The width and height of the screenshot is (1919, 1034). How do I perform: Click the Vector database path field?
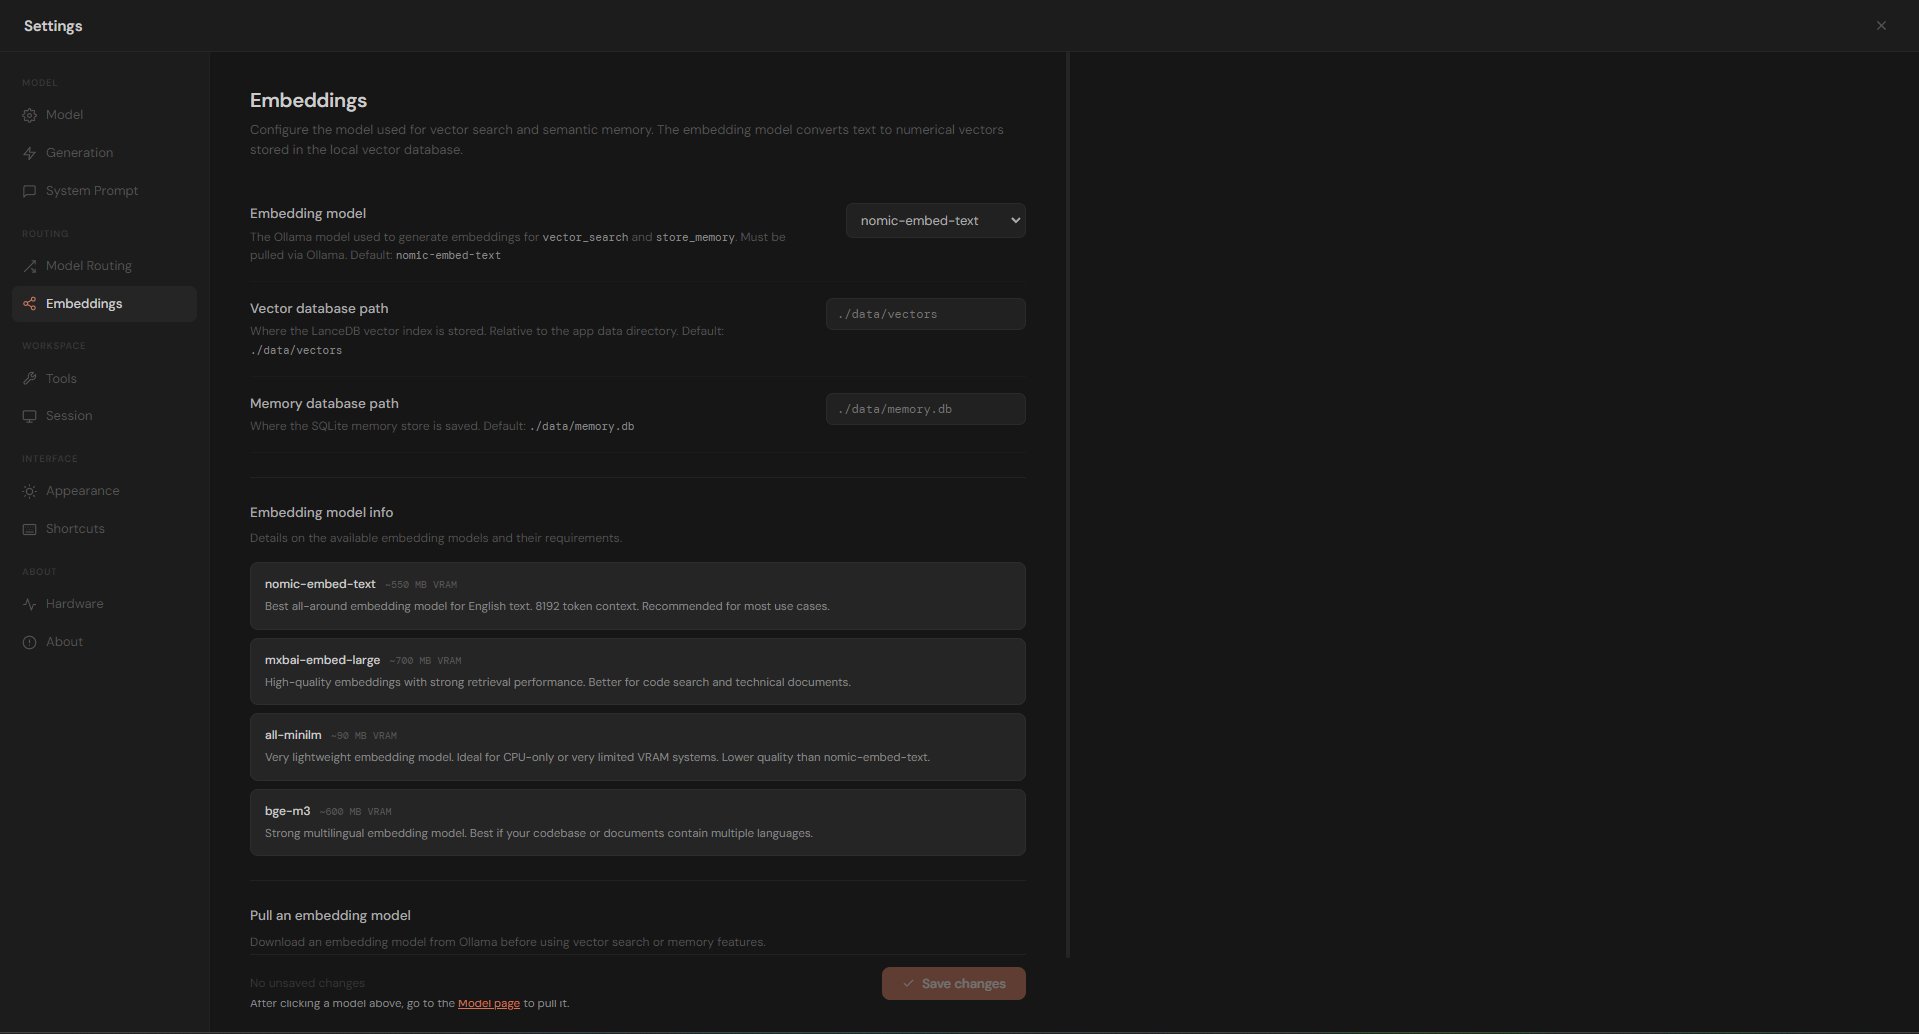925,314
